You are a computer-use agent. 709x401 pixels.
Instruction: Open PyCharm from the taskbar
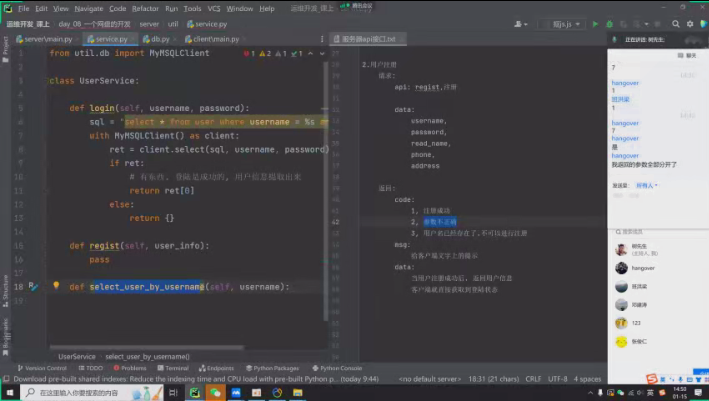click(195, 392)
